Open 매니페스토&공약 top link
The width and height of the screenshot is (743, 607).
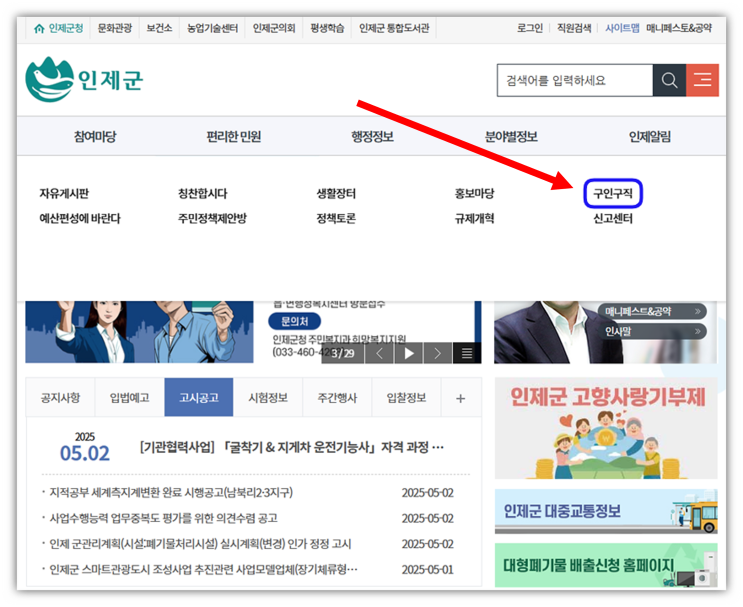click(x=679, y=28)
